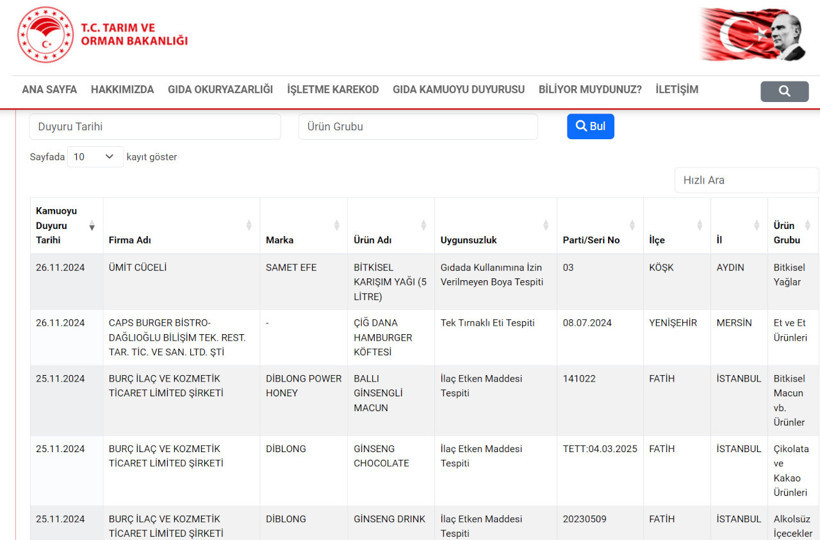Click the Atatürk flag banner image

pos(753,35)
